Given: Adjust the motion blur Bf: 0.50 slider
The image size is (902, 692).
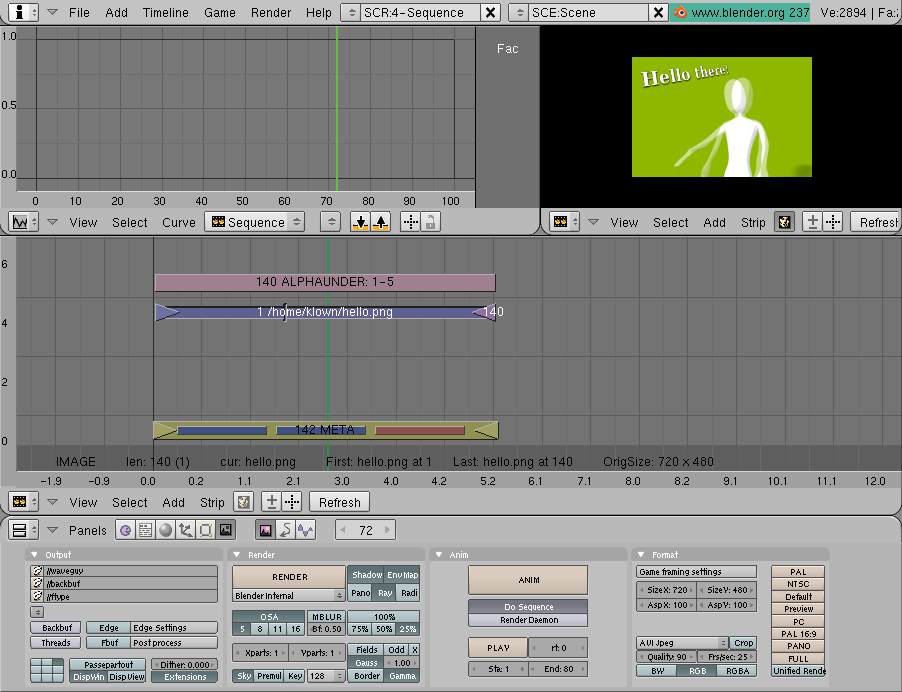Looking at the screenshot, I should pos(326,629).
